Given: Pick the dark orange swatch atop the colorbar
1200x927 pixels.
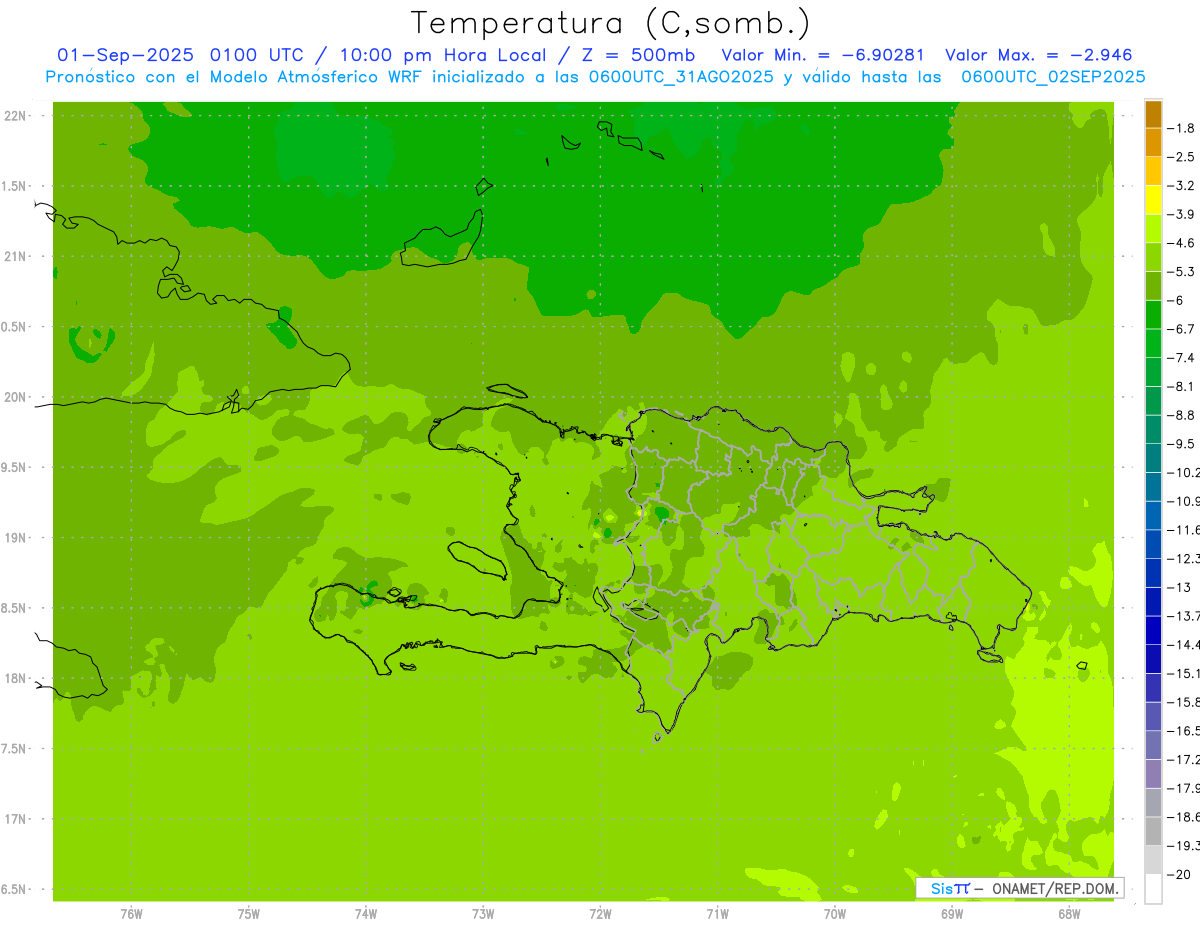Looking at the screenshot, I should pyautogui.click(x=1153, y=114).
